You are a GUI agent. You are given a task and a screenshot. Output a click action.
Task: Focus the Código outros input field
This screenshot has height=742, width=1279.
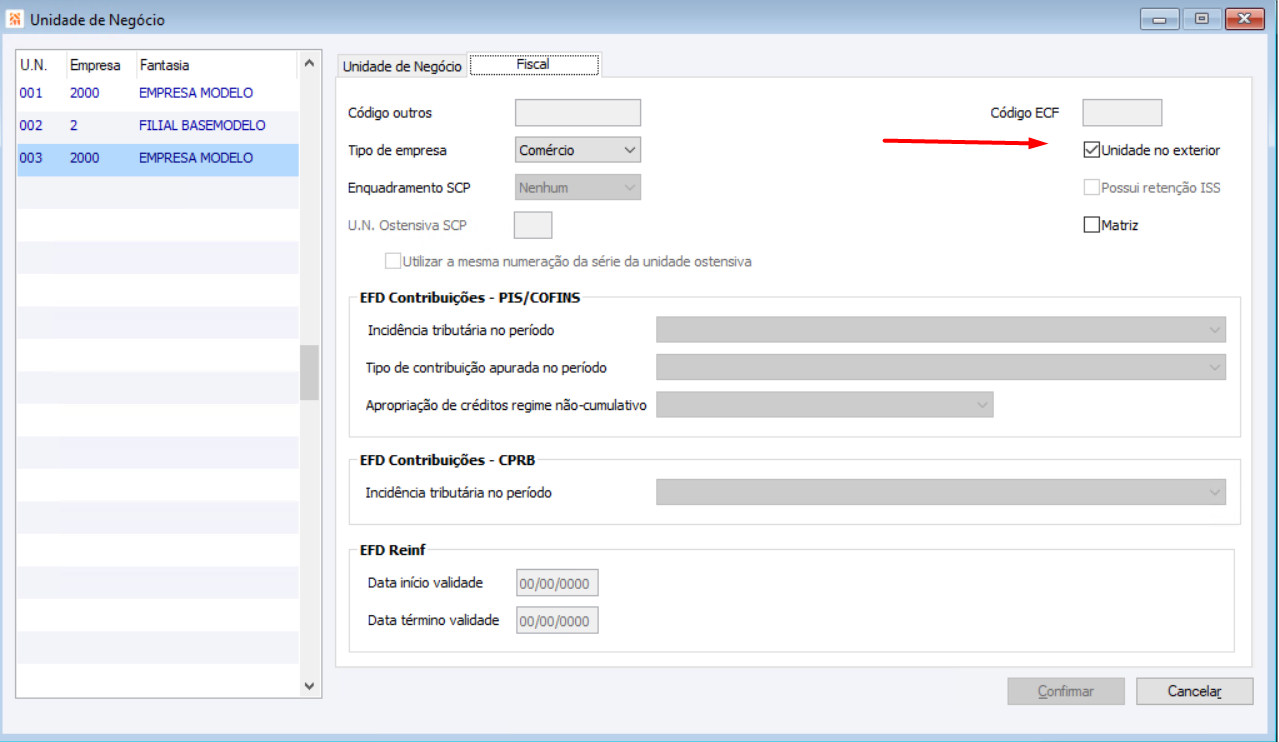(x=577, y=113)
